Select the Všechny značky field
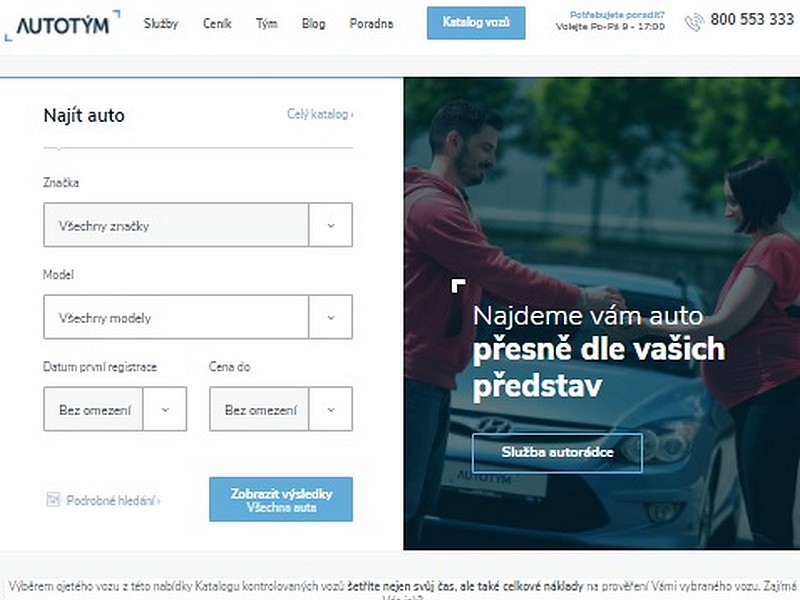This screenshot has width=800, height=600. click(x=176, y=225)
